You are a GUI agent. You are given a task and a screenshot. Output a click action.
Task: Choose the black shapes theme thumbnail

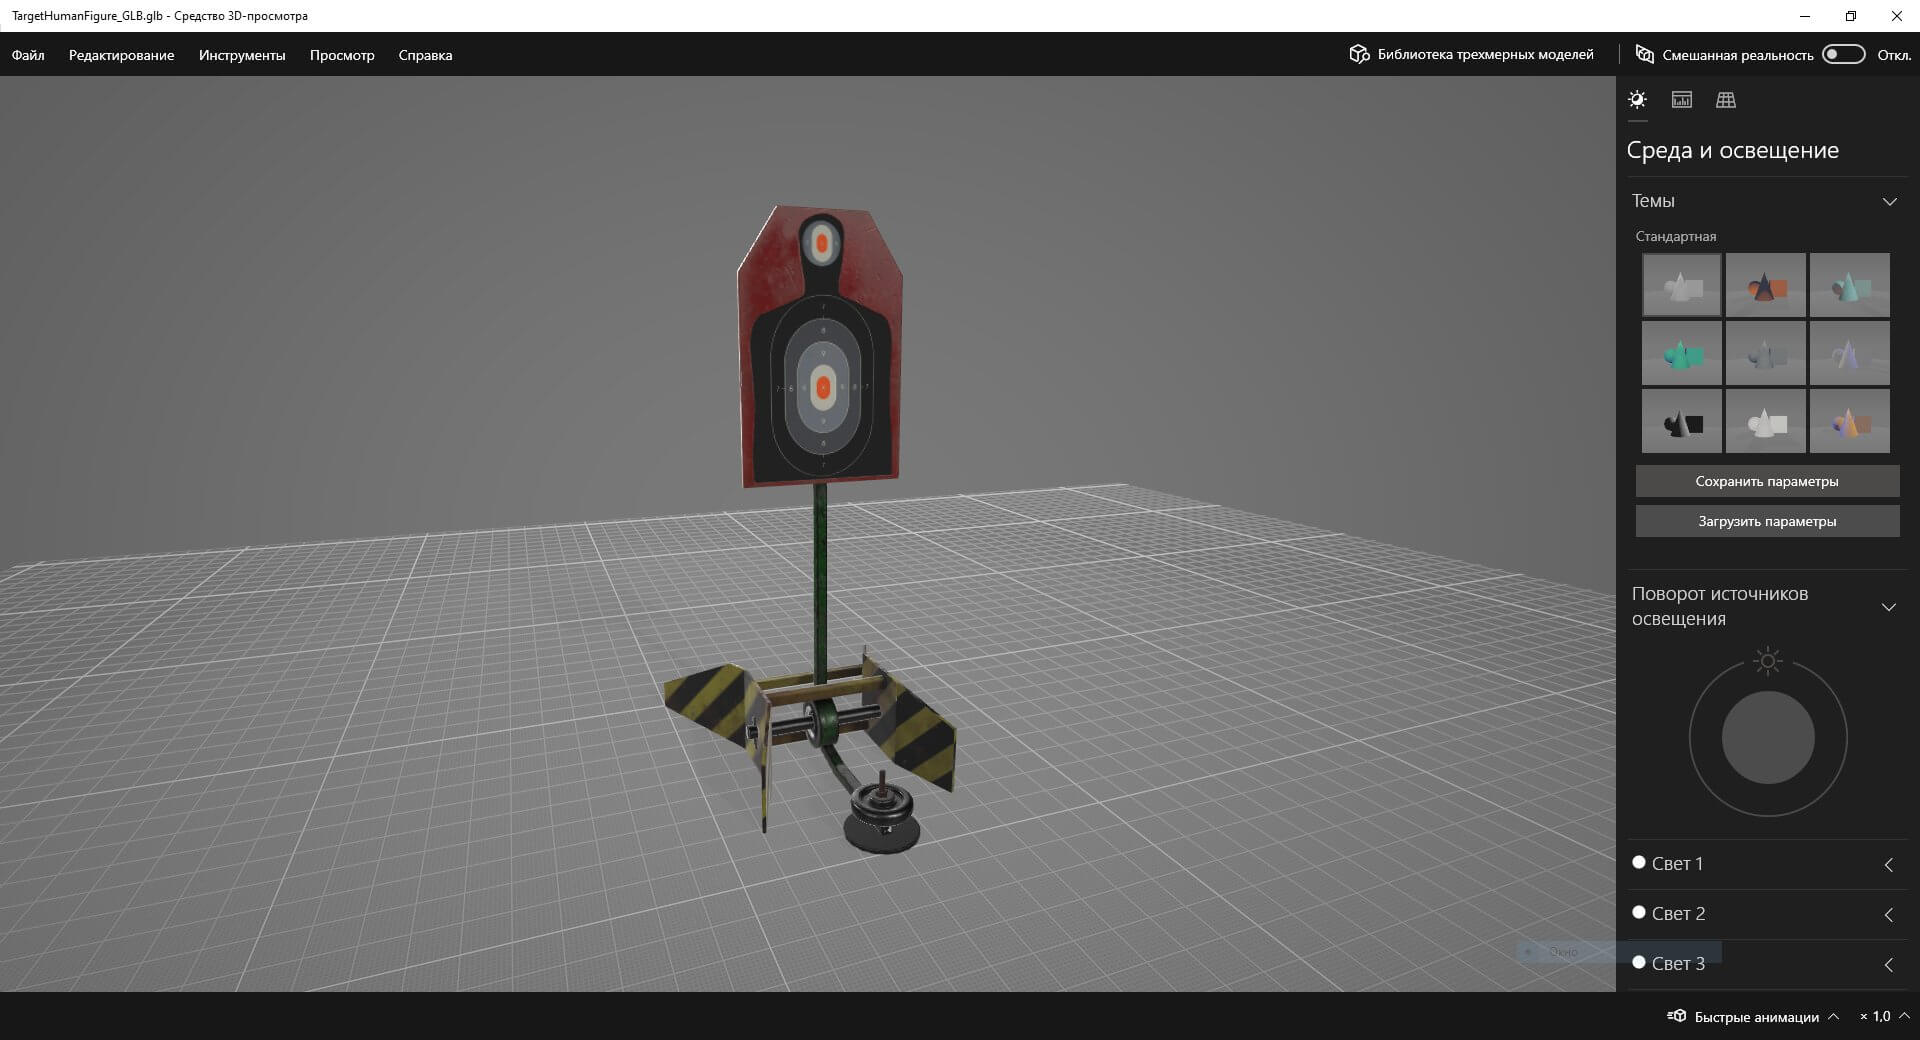(x=1681, y=422)
